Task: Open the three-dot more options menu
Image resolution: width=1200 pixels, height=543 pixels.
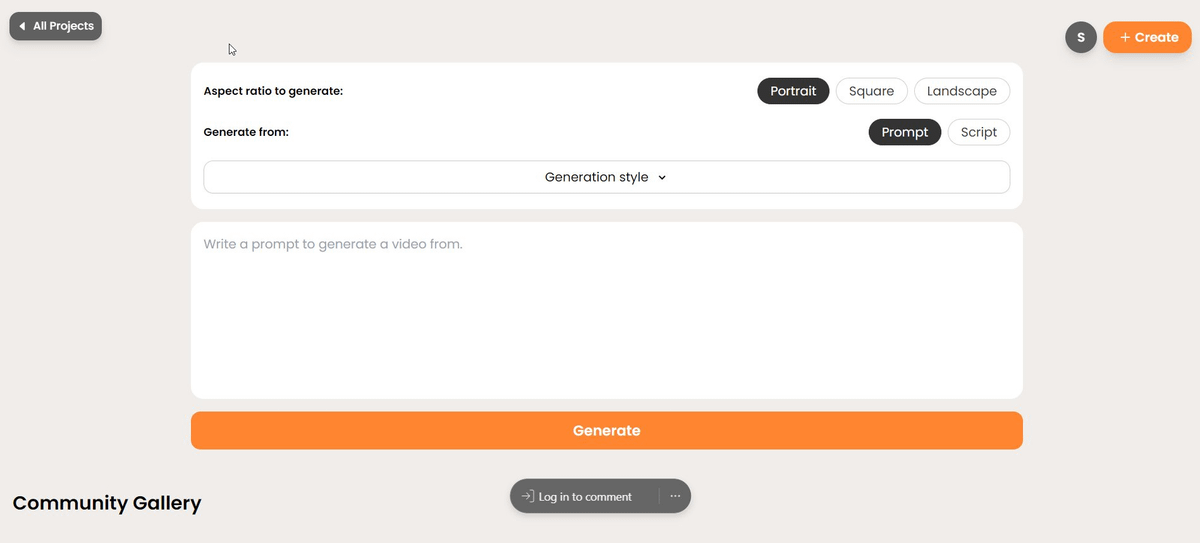Action: 675,496
